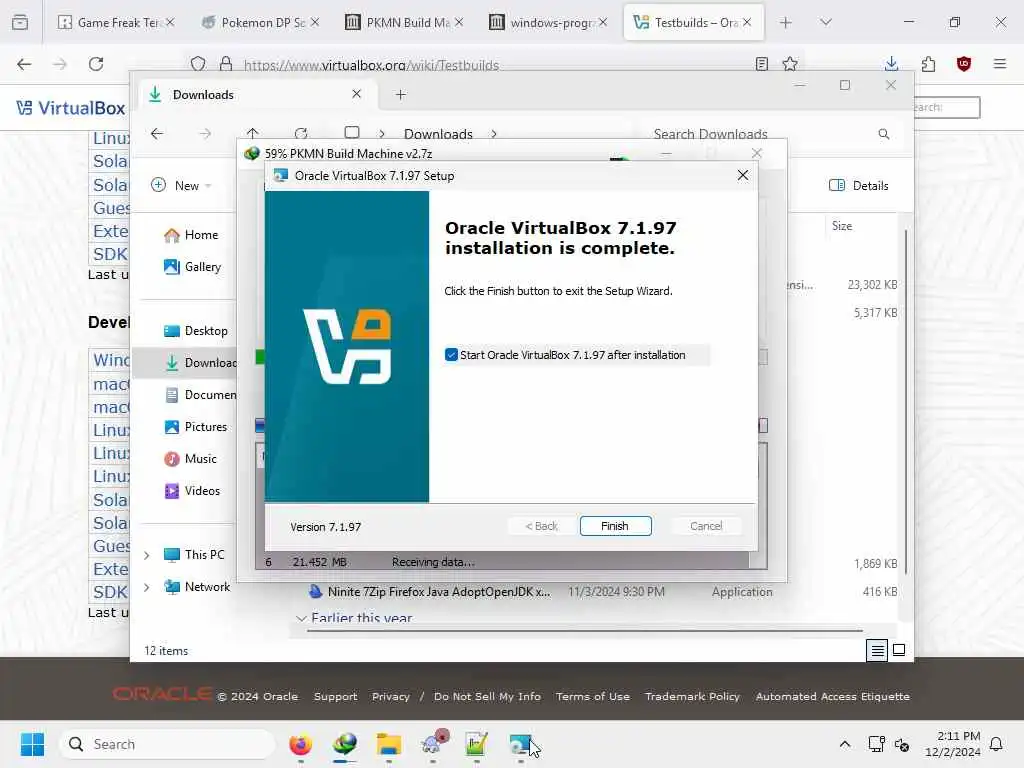This screenshot has height=768, width=1024.
Task: Refresh the Downloads folder view
Action: 301,134
